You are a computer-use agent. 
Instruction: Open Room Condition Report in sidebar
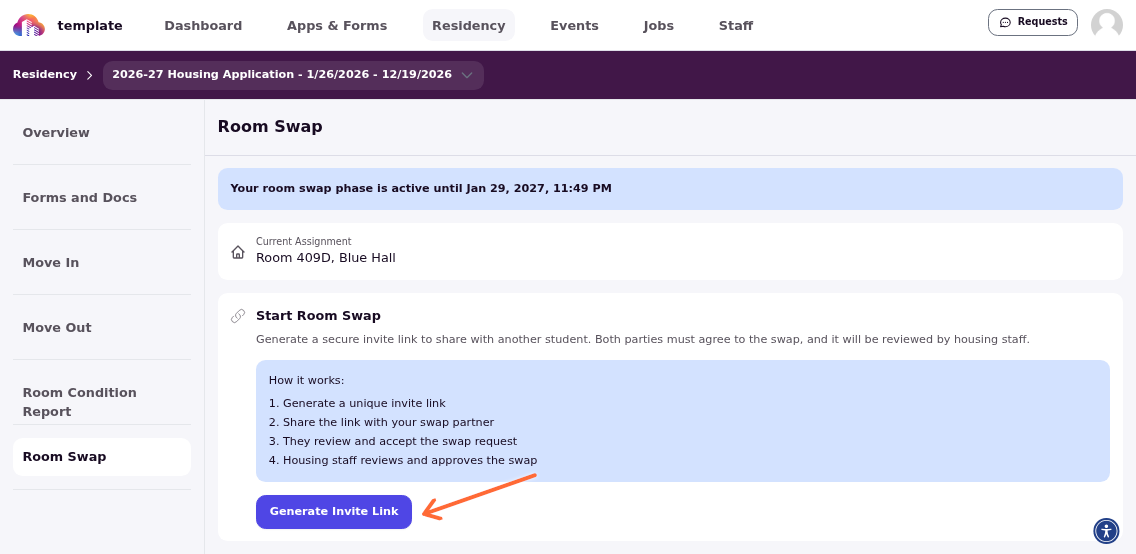[x=102, y=402]
